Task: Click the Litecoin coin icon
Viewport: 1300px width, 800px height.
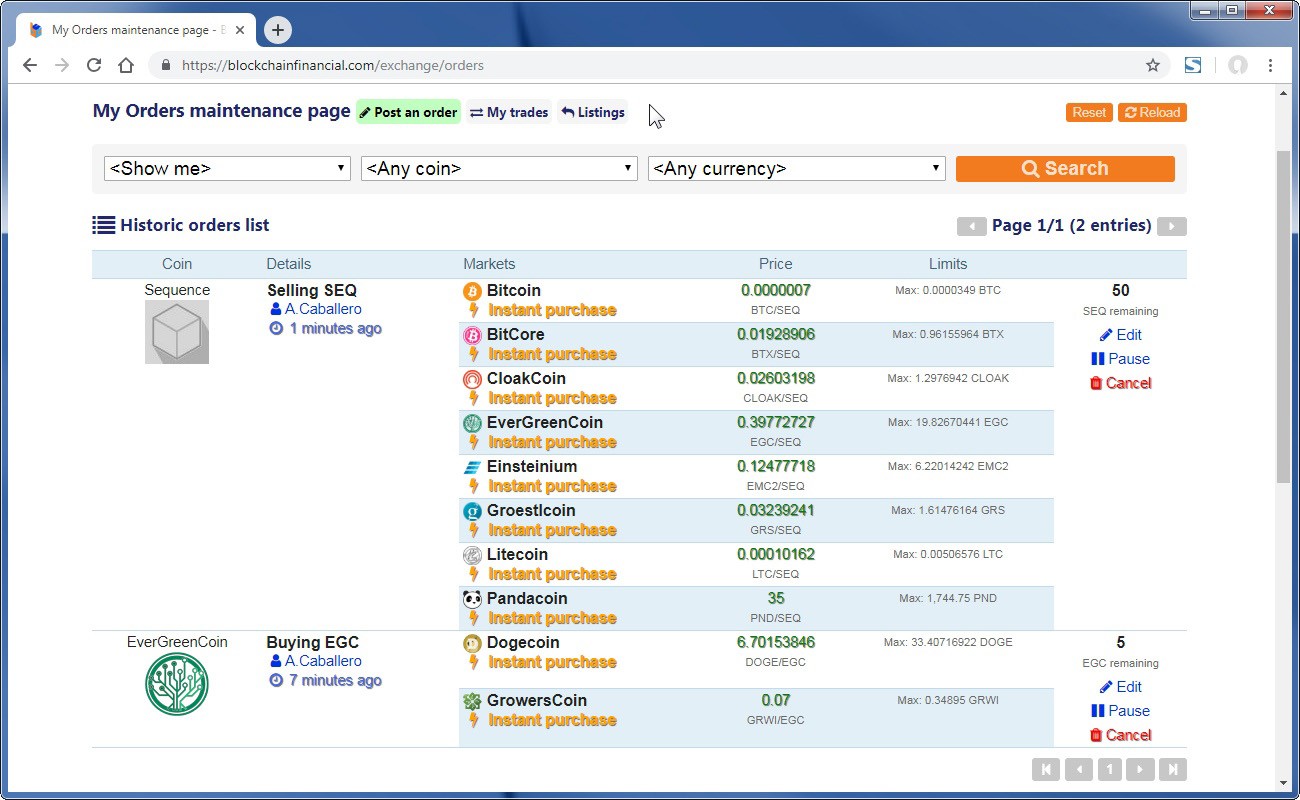Action: [472, 555]
